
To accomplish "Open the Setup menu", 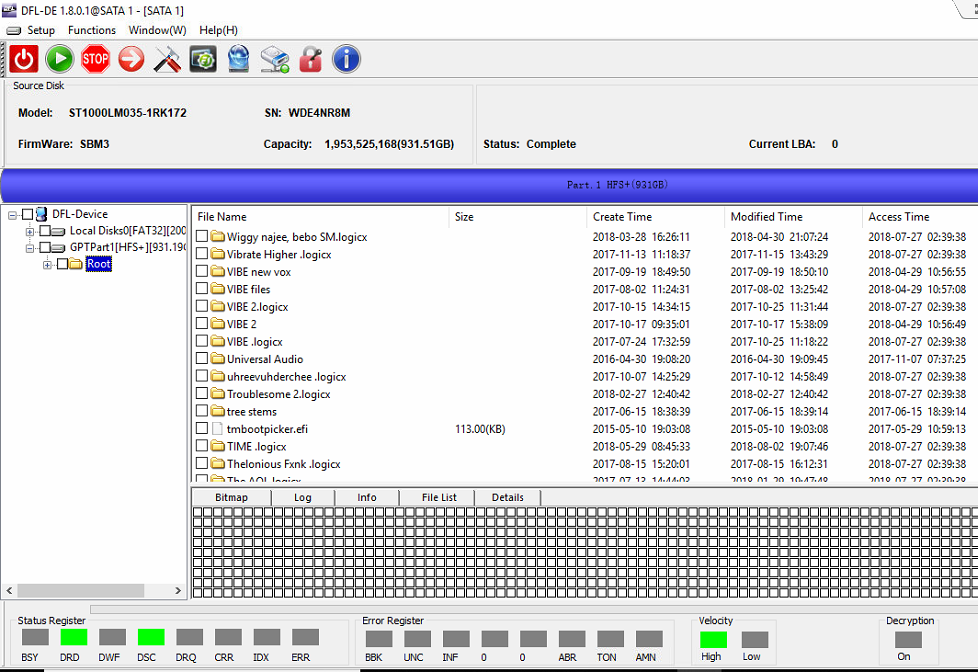I will (x=41, y=30).
